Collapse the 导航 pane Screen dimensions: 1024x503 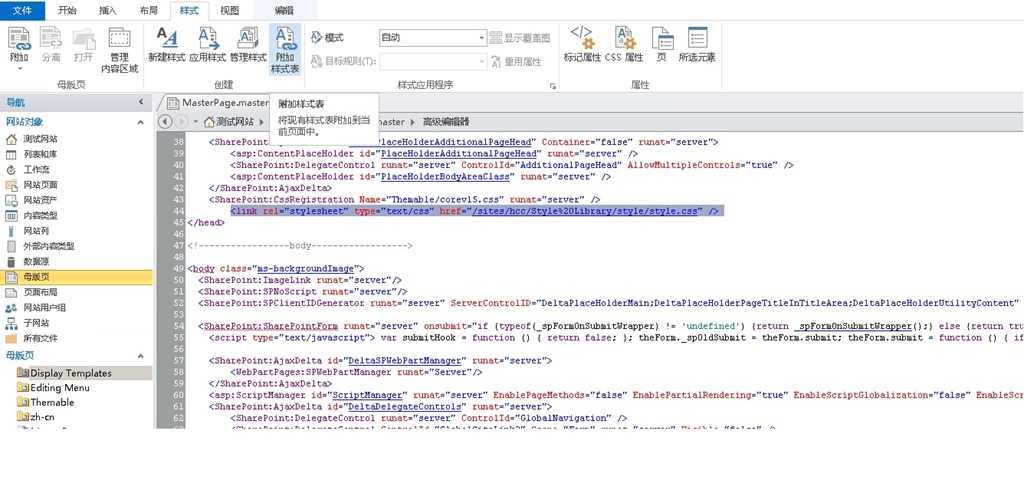coord(141,102)
